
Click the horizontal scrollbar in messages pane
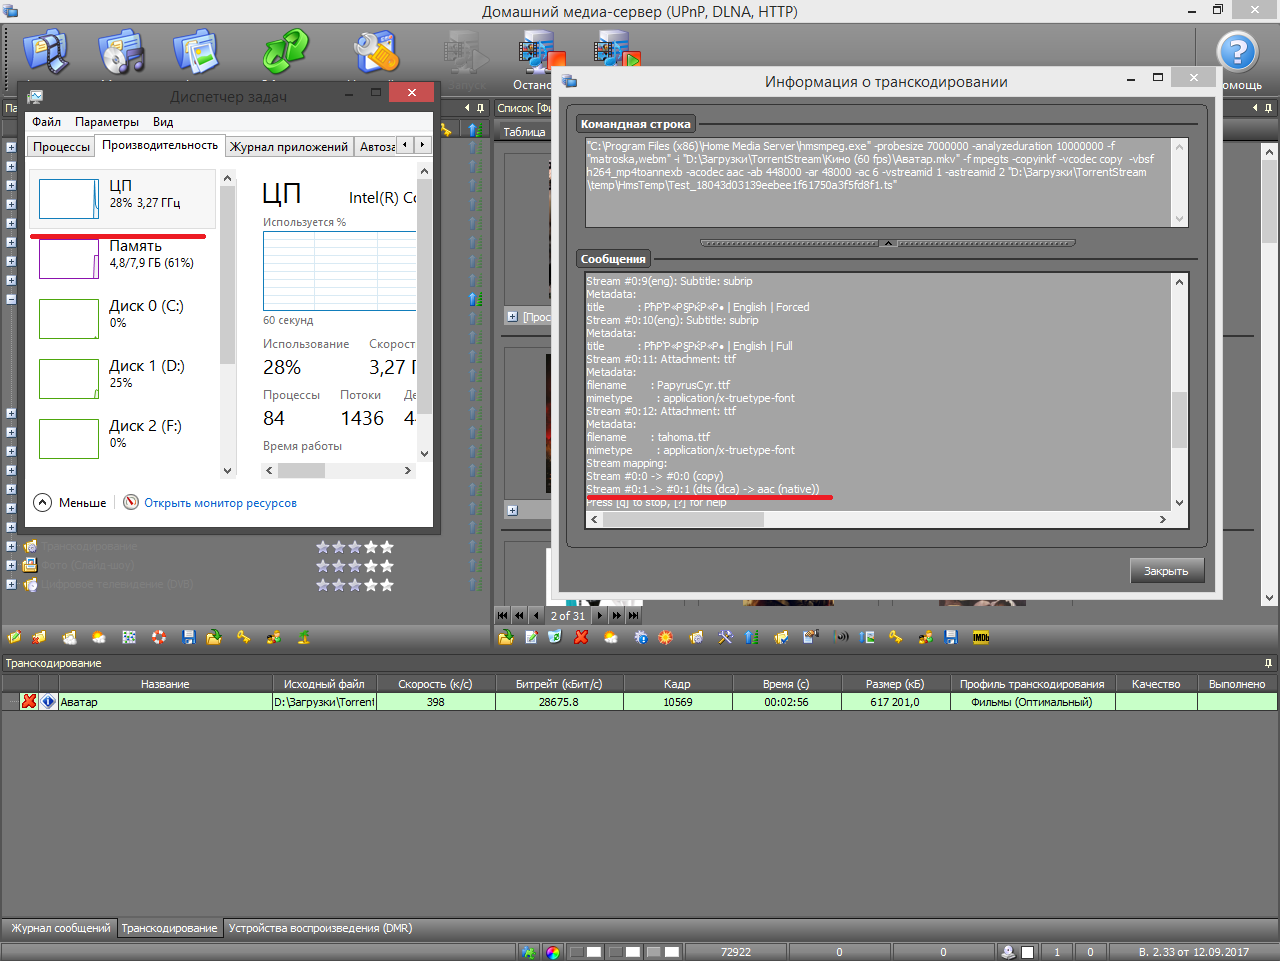(x=878, y=519)
